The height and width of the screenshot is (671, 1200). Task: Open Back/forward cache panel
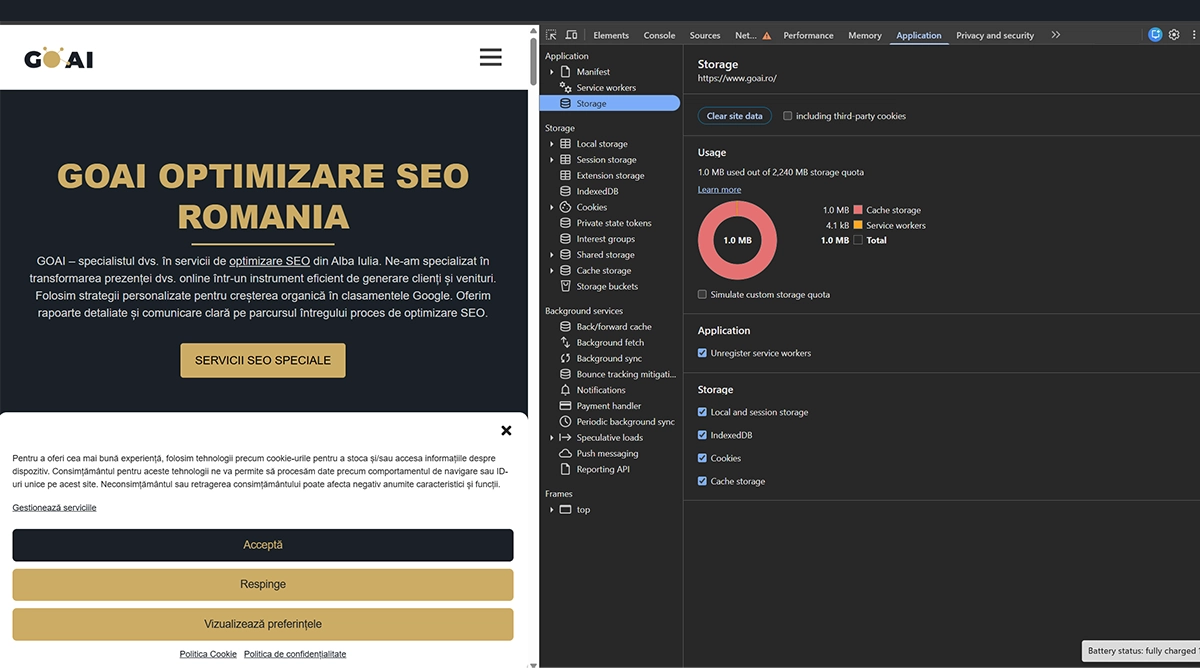click(x=614, y=327)
